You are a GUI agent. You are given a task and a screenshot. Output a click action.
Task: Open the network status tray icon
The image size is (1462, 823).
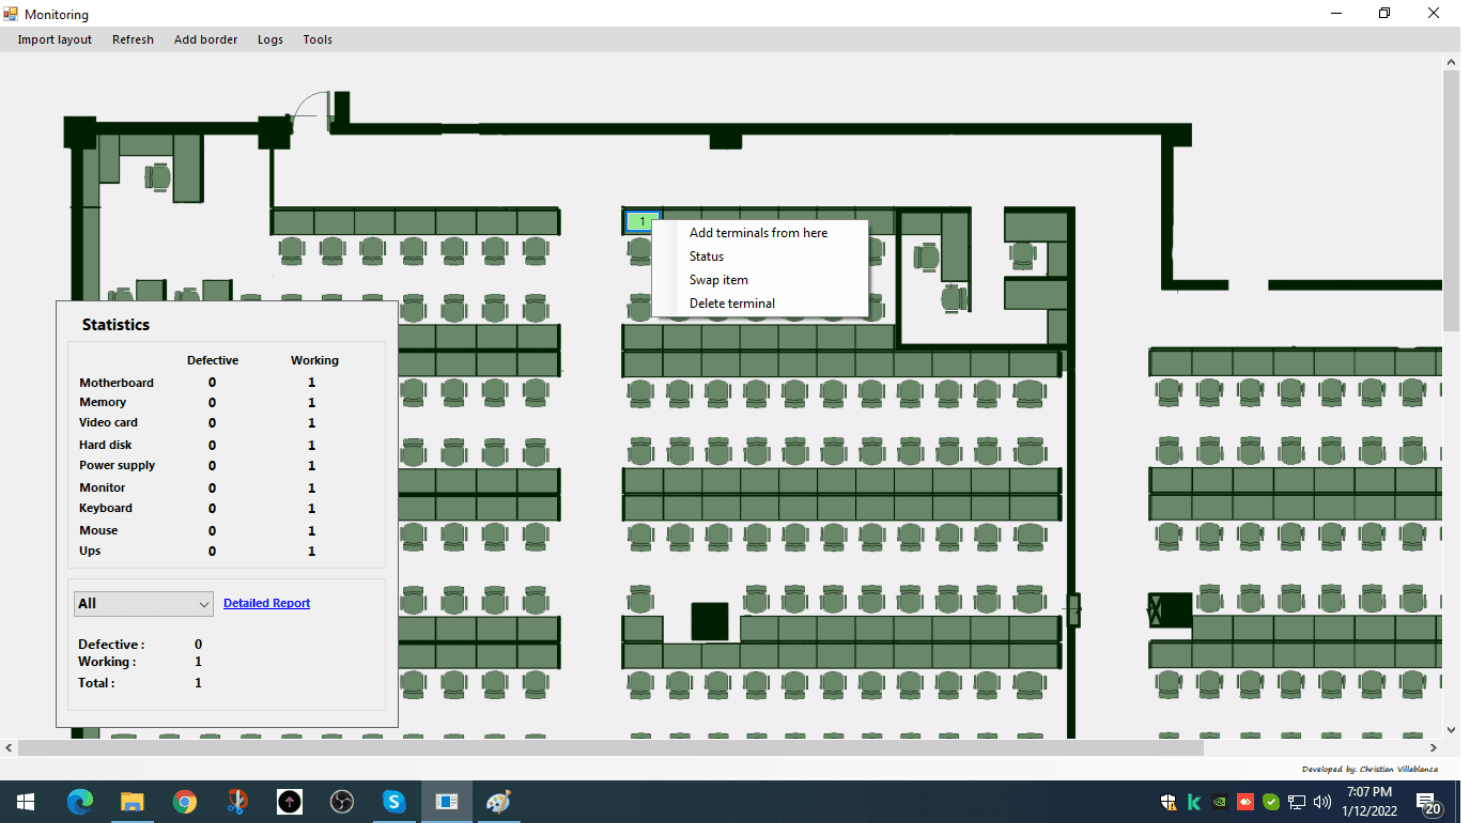(x=1296, y=801)
